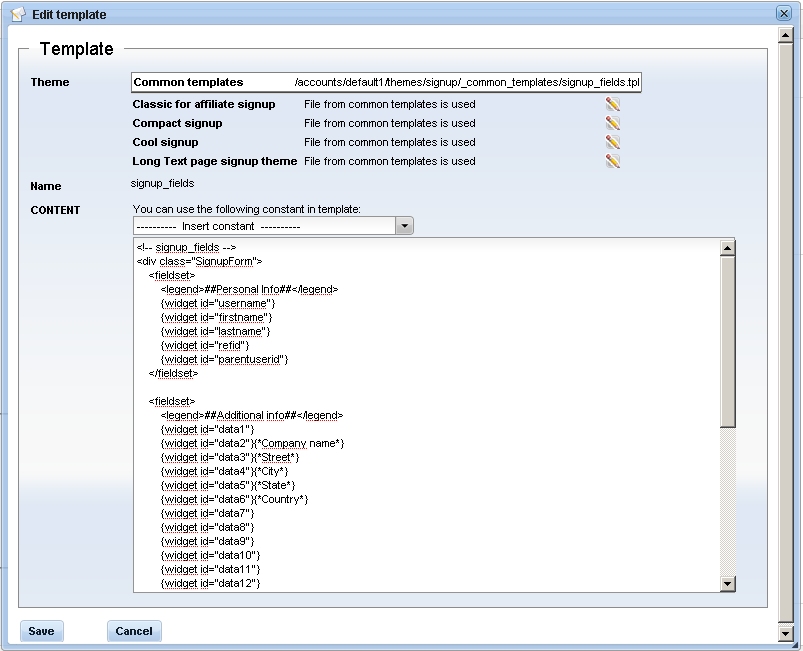
Task: Click the dialog vertical scrollbar thumb
Action: click(785, 333)
